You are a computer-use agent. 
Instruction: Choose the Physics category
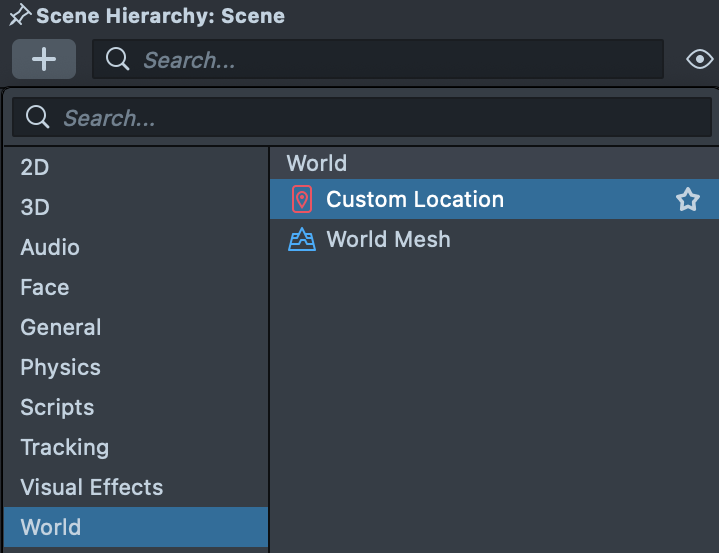(x=61, y=367)
